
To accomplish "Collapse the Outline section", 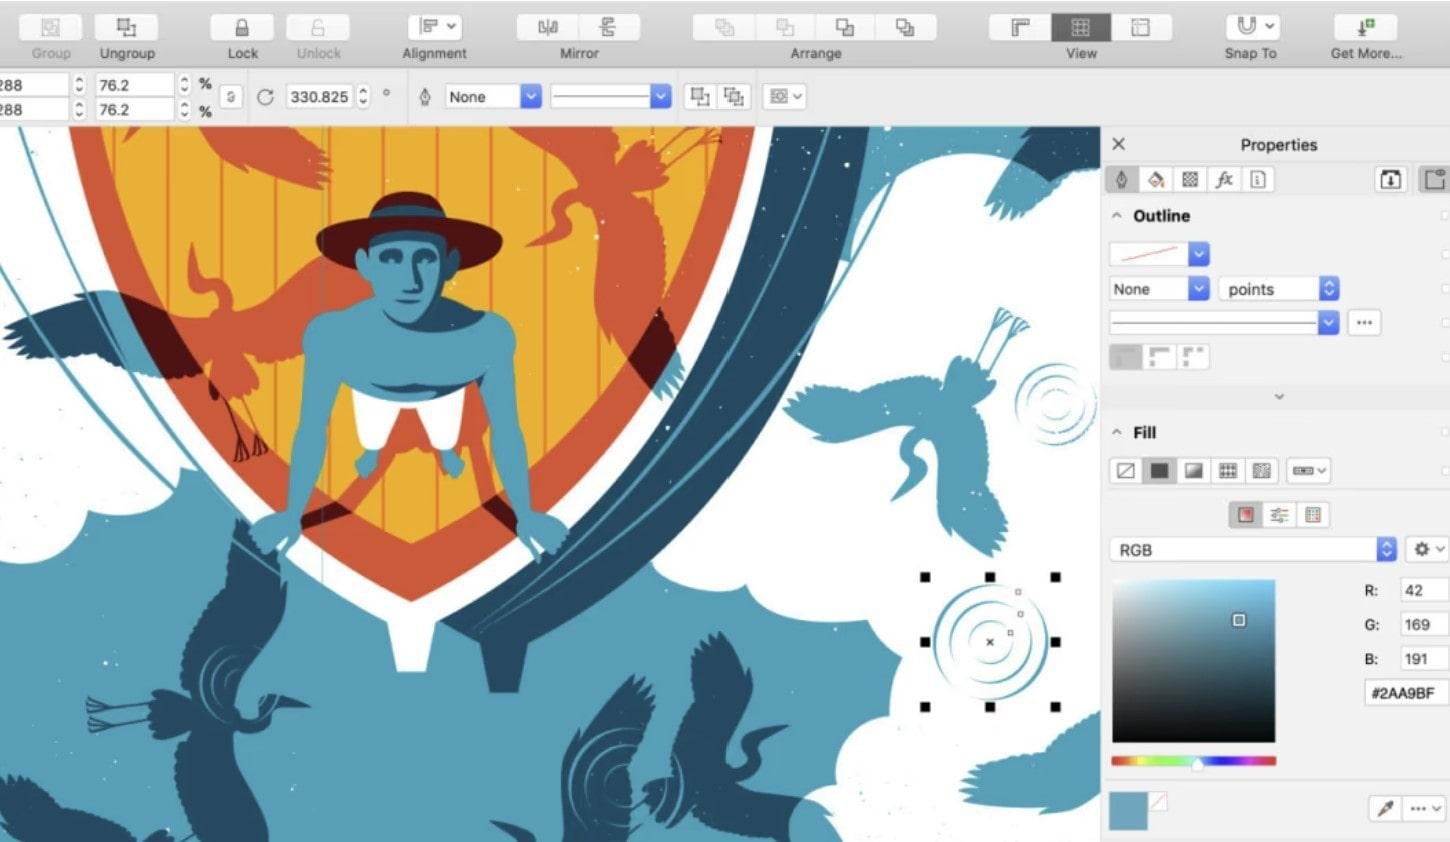I will pyautogui.click(x=1117, y=216).
